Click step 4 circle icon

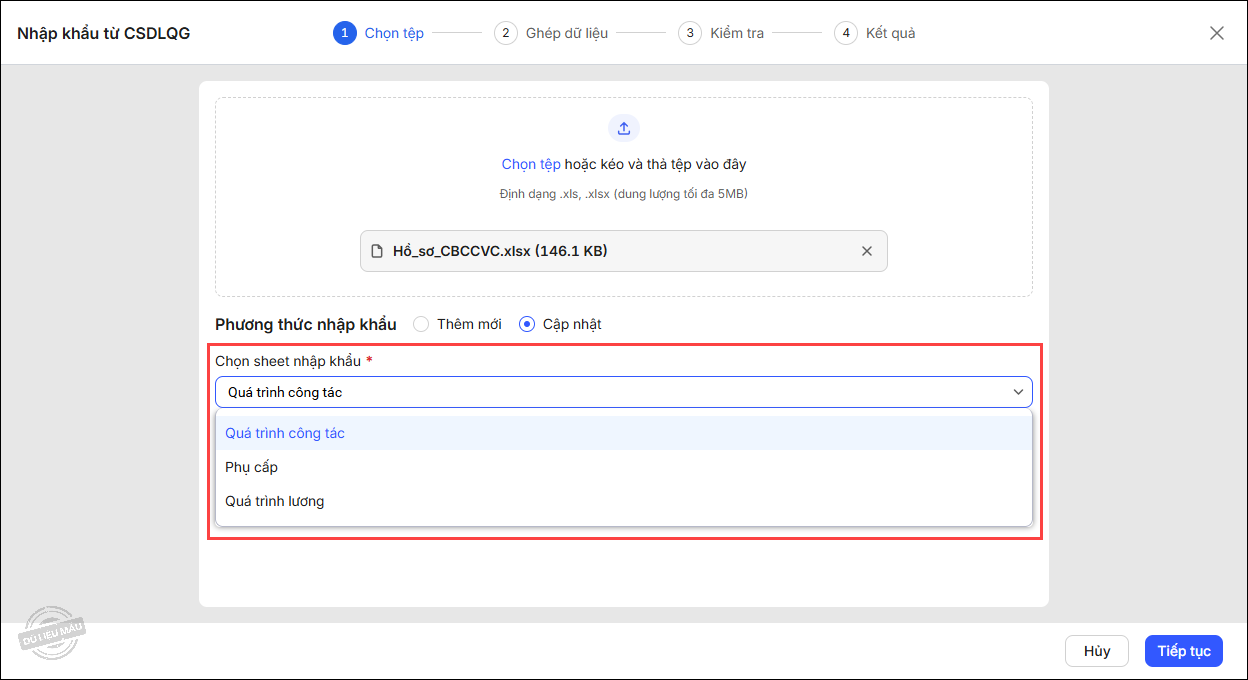[845, 33]
